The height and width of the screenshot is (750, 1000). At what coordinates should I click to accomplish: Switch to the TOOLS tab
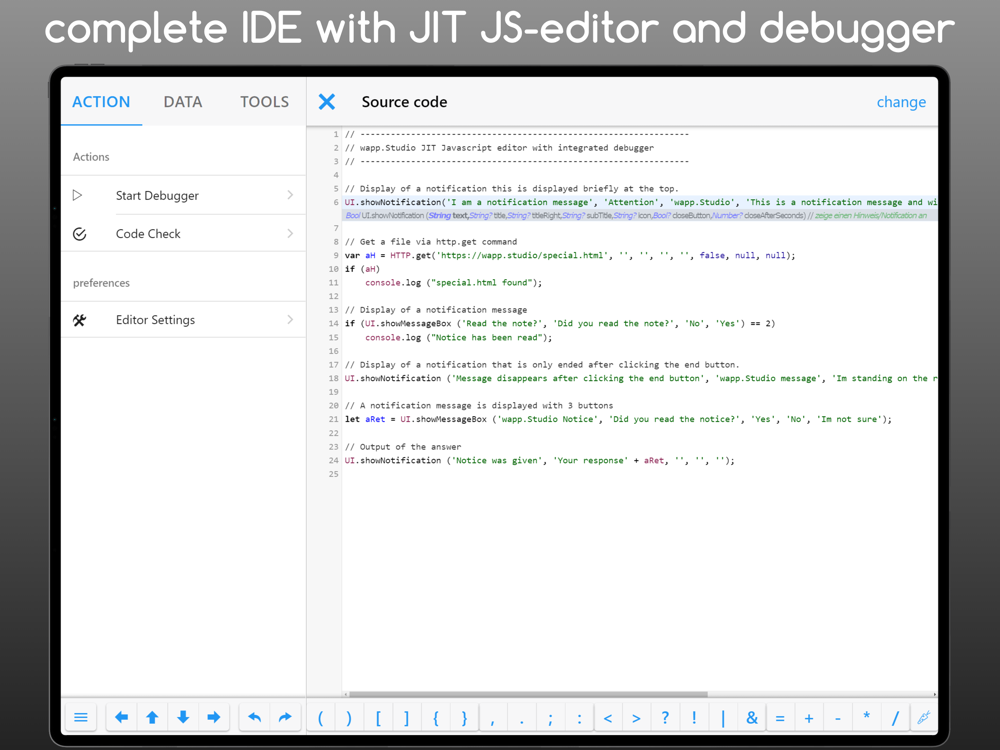[x=264, y=102]
